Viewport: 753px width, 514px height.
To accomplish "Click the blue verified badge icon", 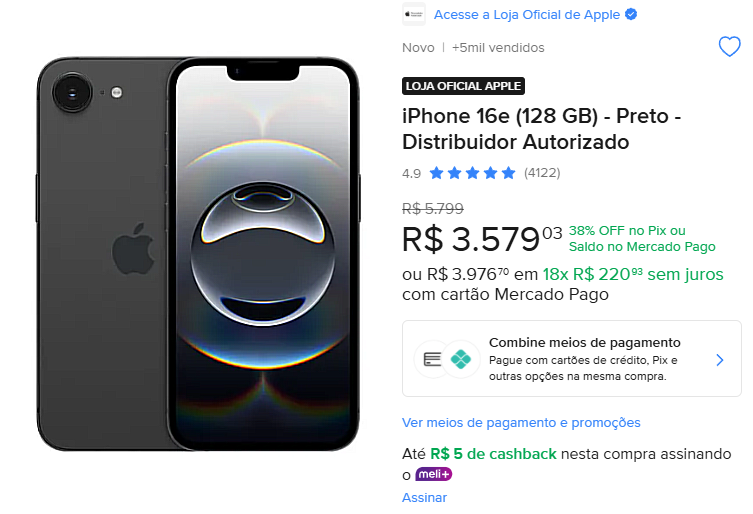I will tap(631, 15).
